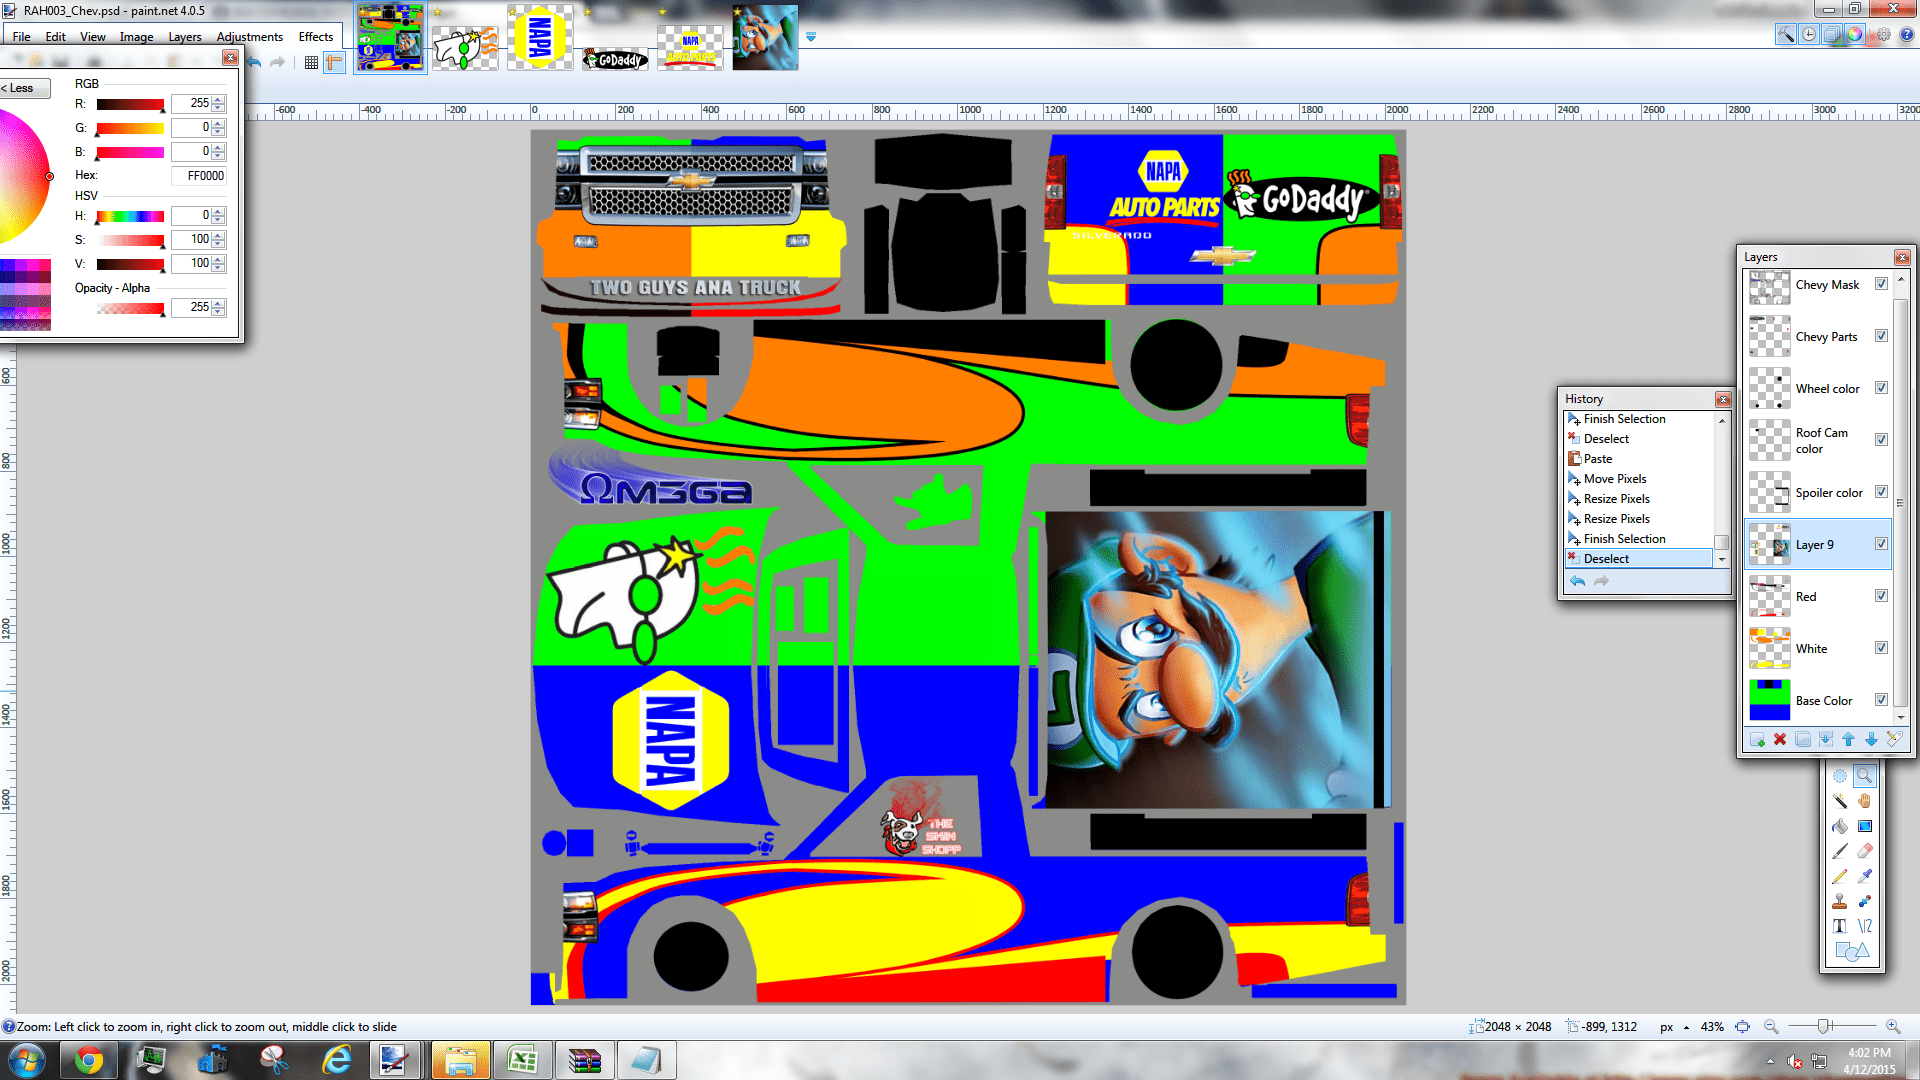This screenshot has width=1920, height=1080.
Task: Click undo arrow in History panel
Action: (x=1577, y=581)
